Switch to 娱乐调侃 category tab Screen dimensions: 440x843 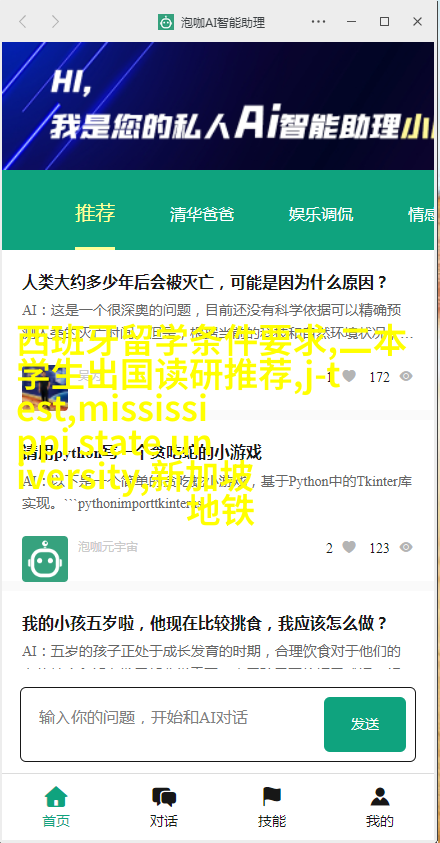click(321, 214)
